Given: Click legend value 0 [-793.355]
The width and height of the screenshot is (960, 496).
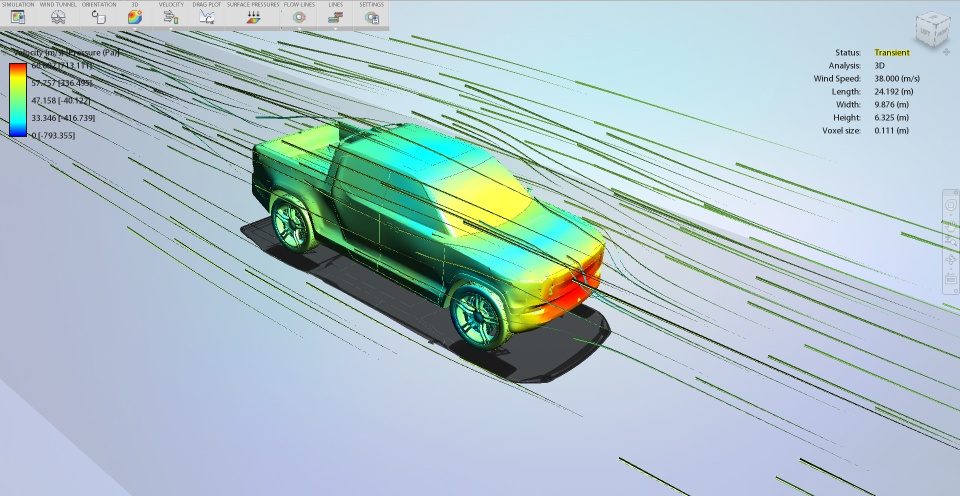Looking at the screenshot, I should [53, 136].
